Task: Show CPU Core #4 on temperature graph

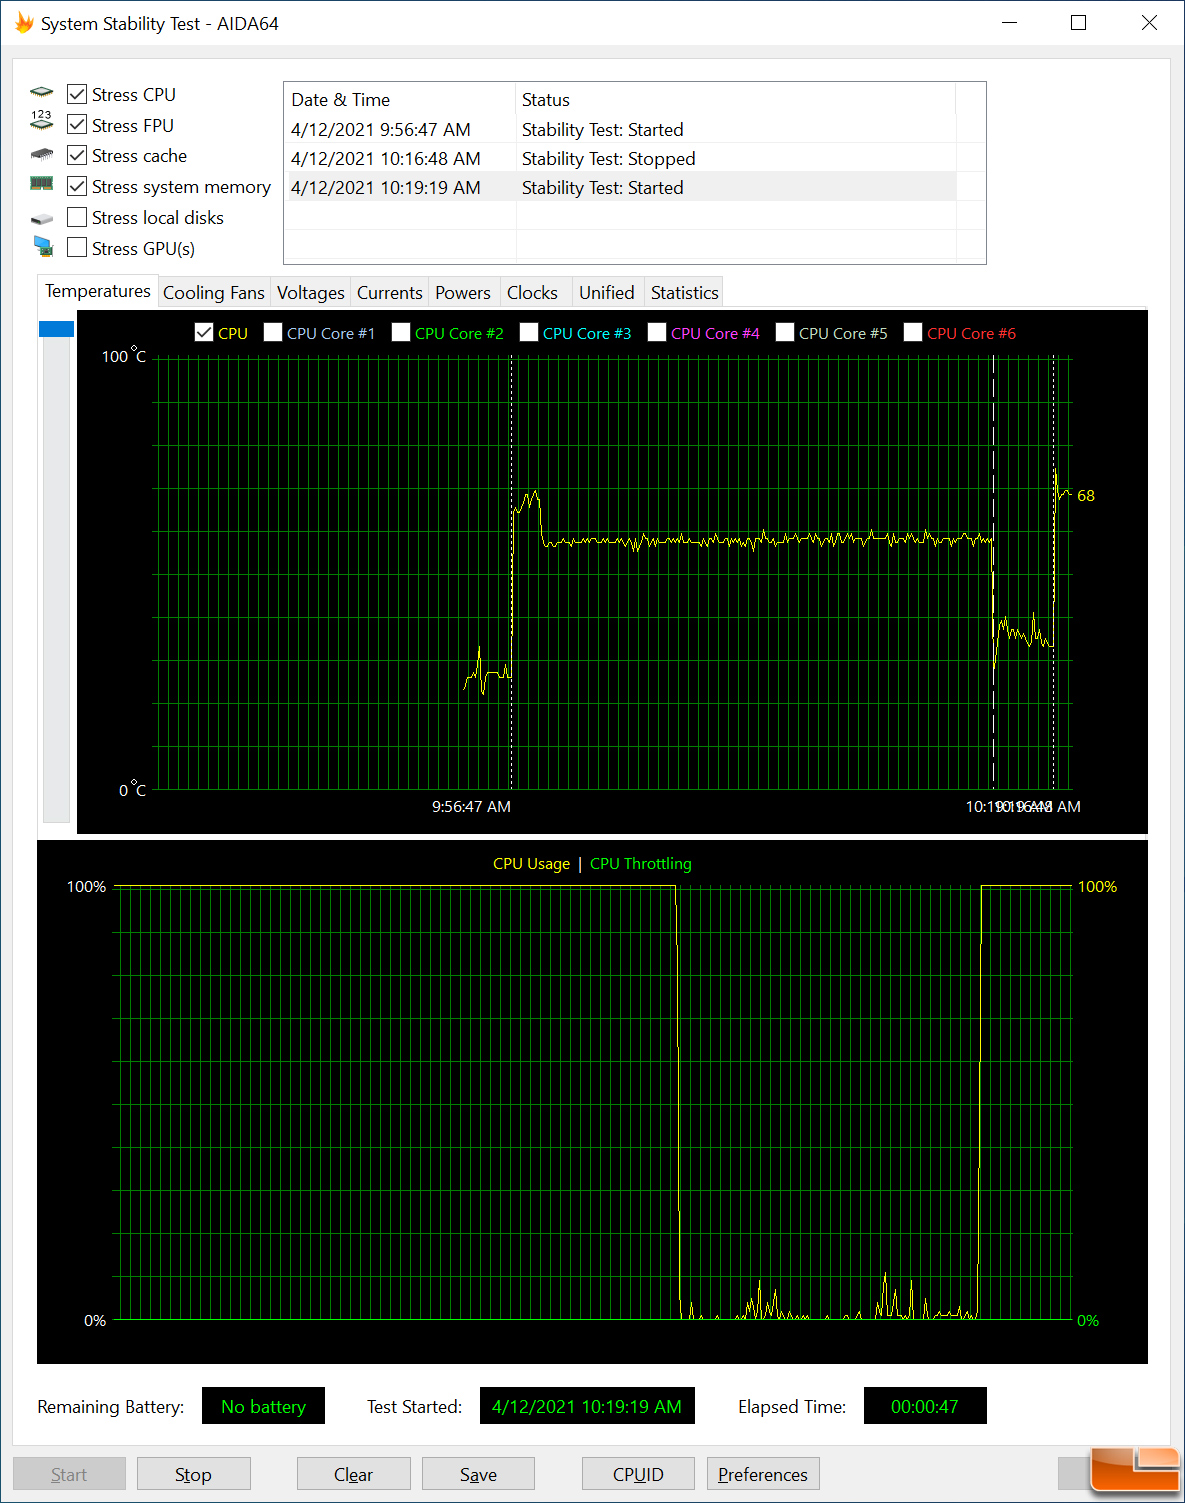Action: [x=657, y=333]
